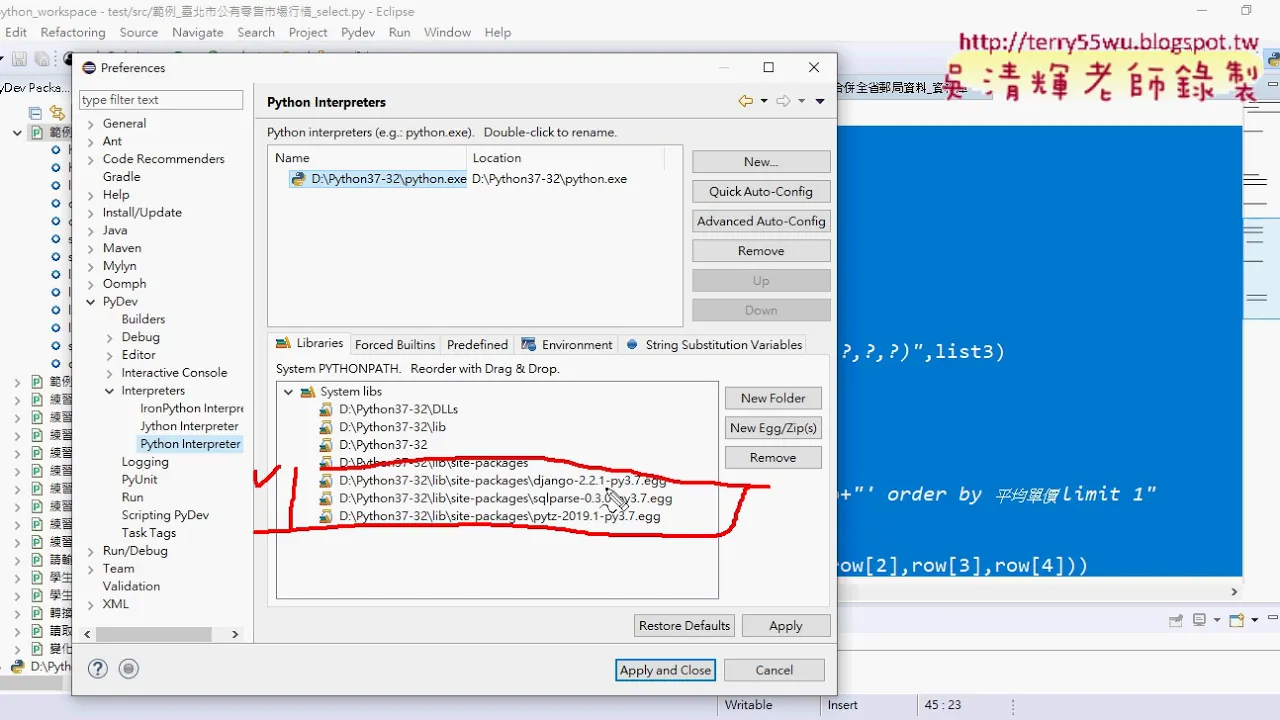1280x720 pixels.
Task: Click the back navigation arrow icon
Action: 745,101
